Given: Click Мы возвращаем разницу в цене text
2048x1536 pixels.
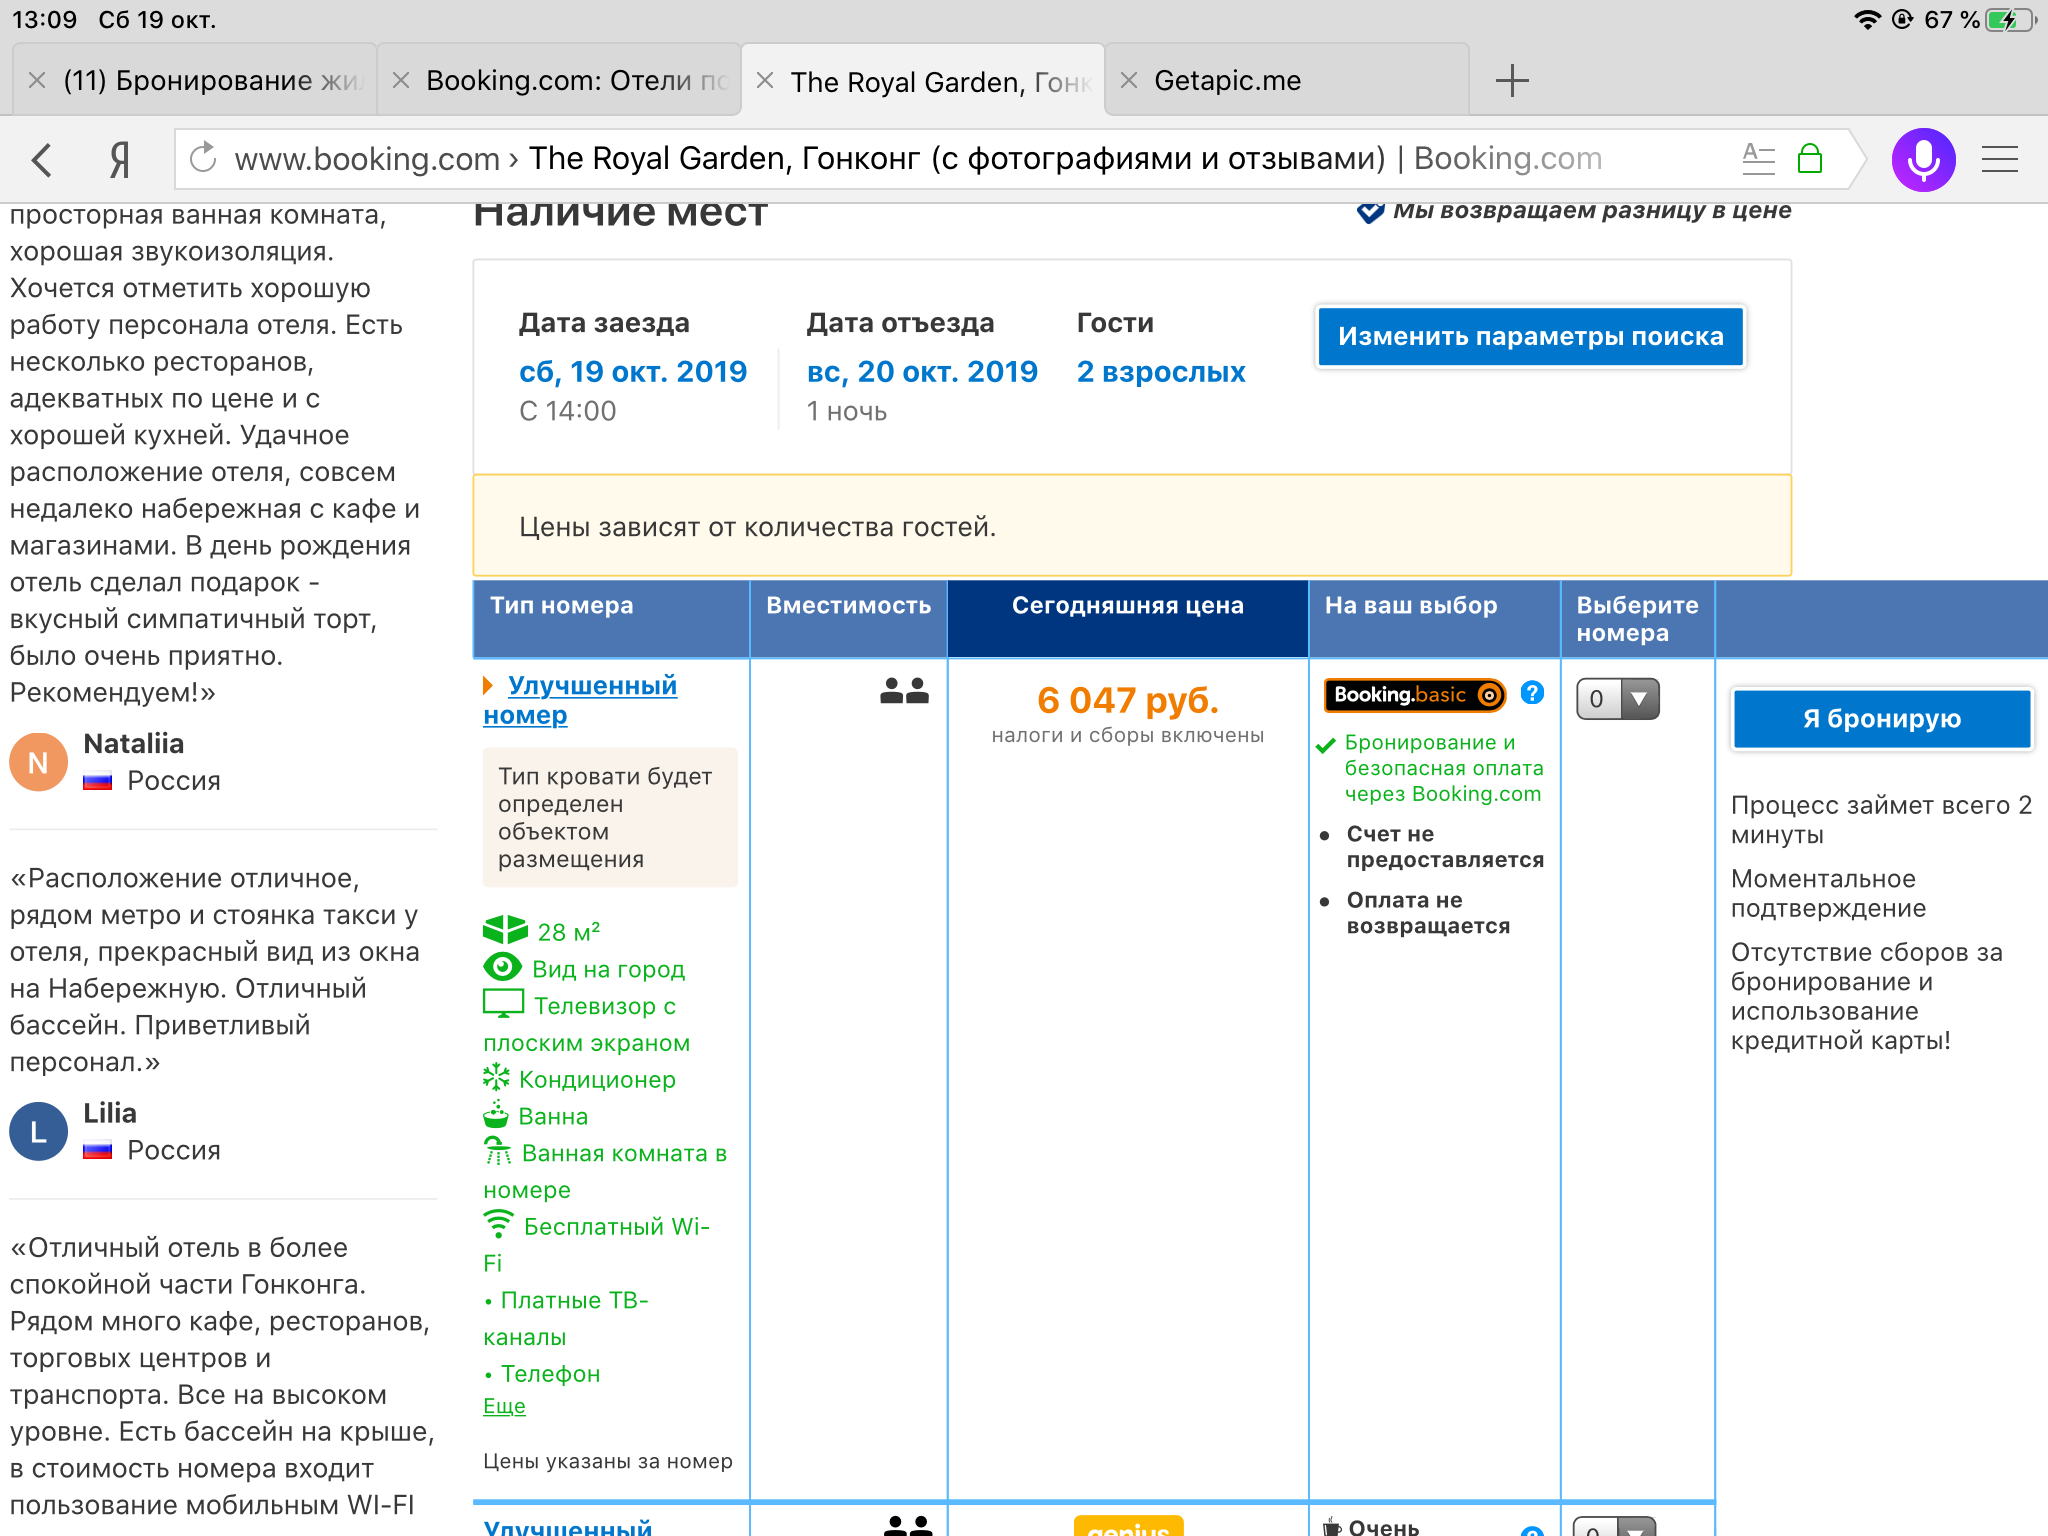Looking at the screenshot, I should point(1592,211).
